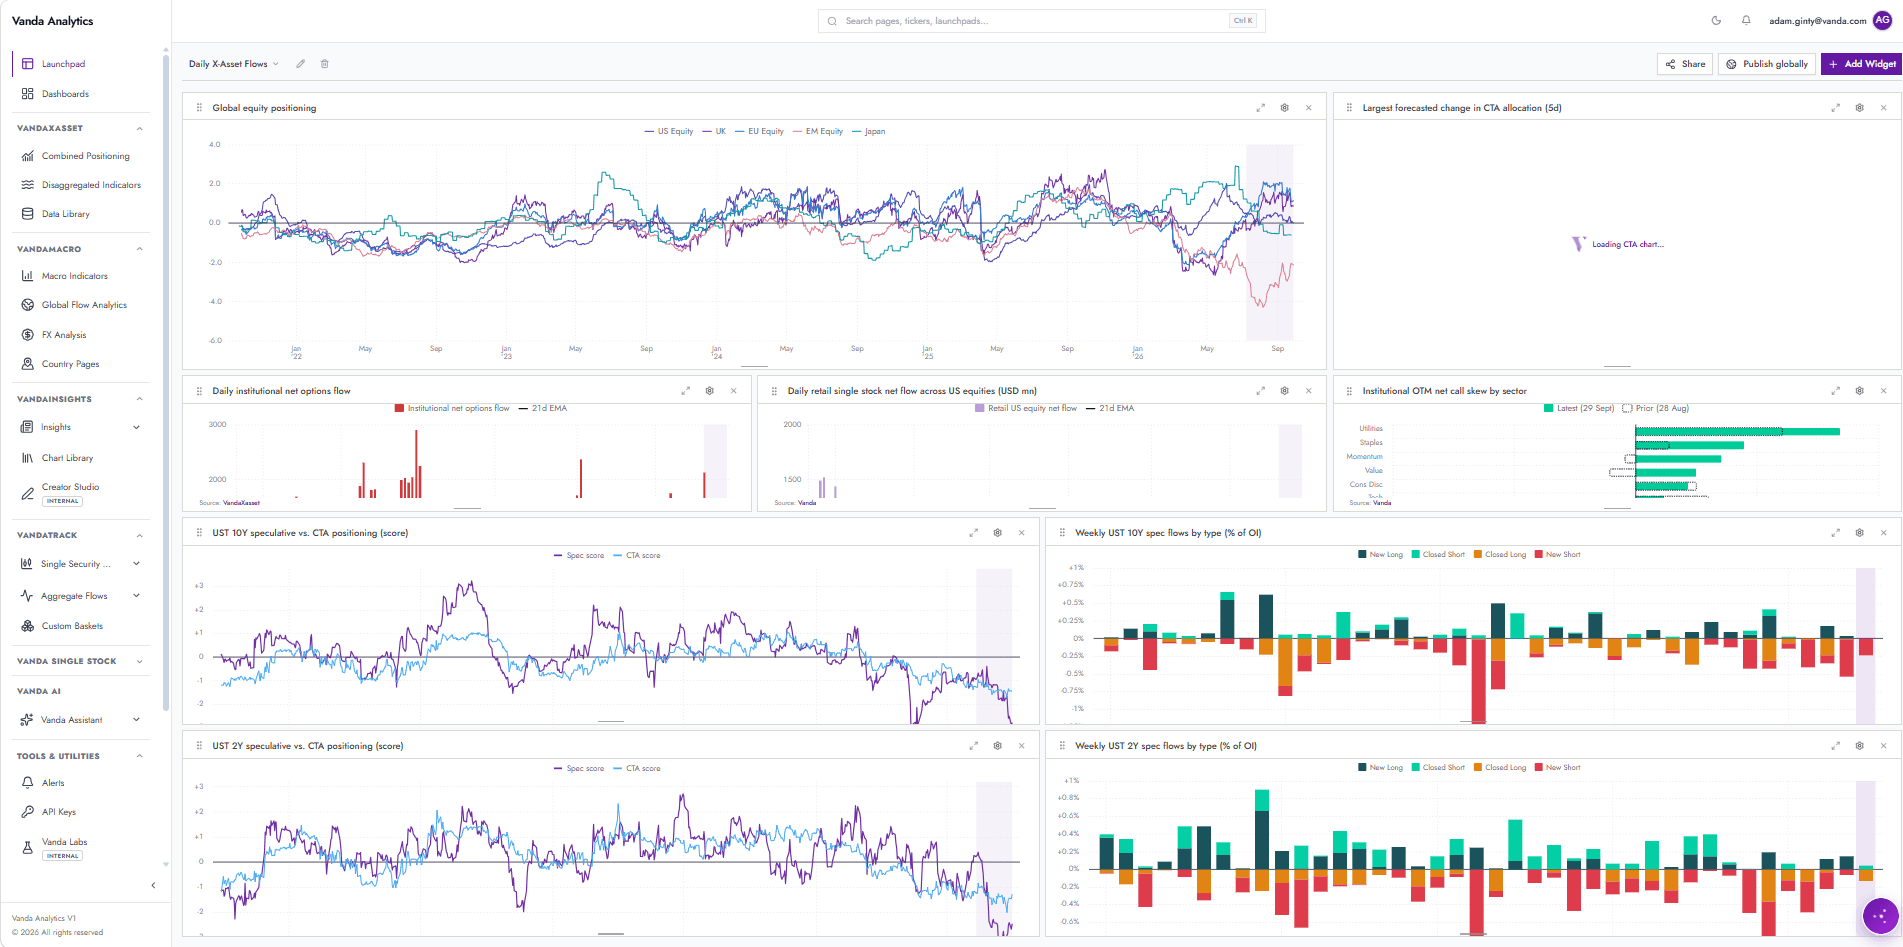This screenshot has width=1903, height=947.
Task: Open Vanda AI assistant floating button
Action: [1881, 915]
